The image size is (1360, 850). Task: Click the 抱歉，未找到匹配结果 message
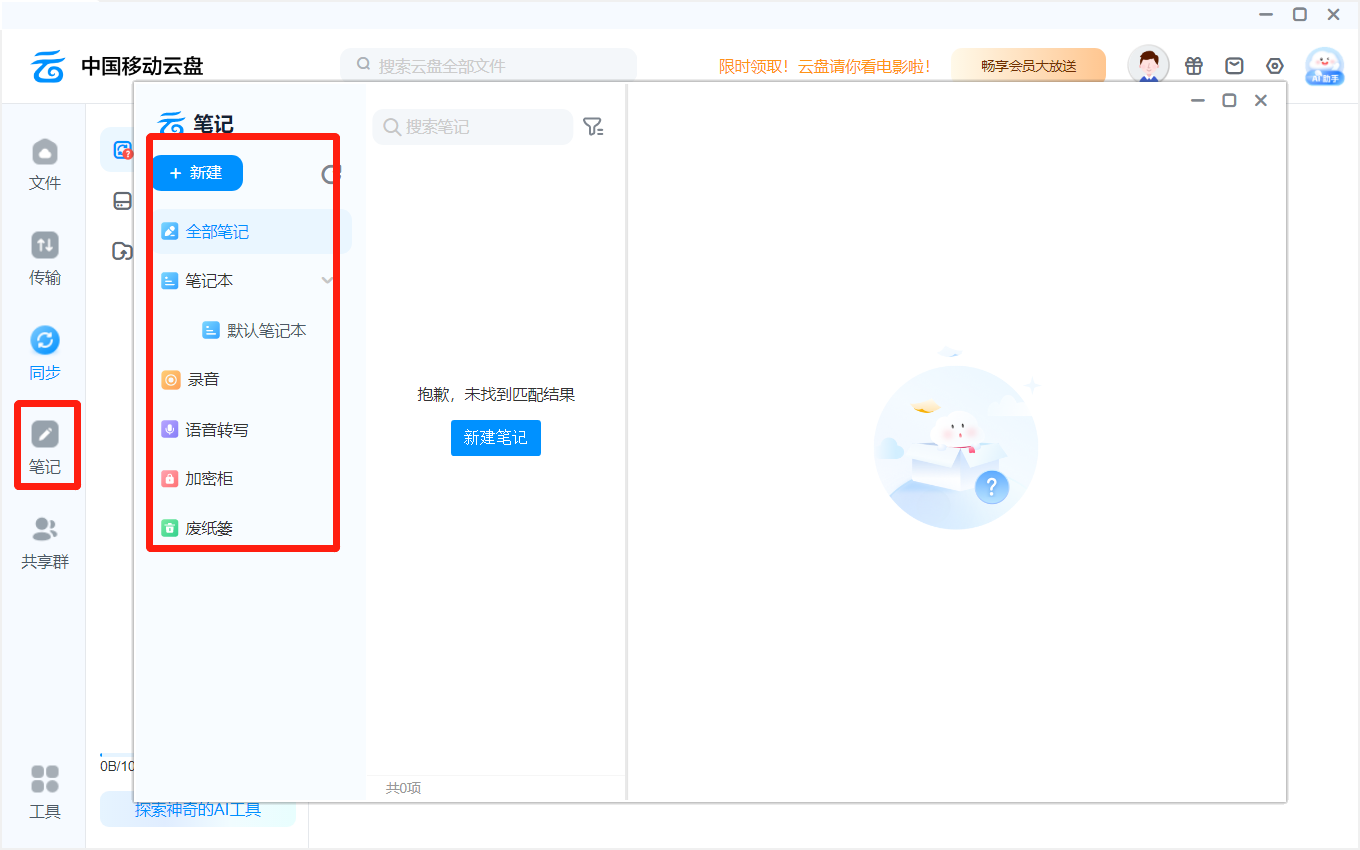click(496, 395)
